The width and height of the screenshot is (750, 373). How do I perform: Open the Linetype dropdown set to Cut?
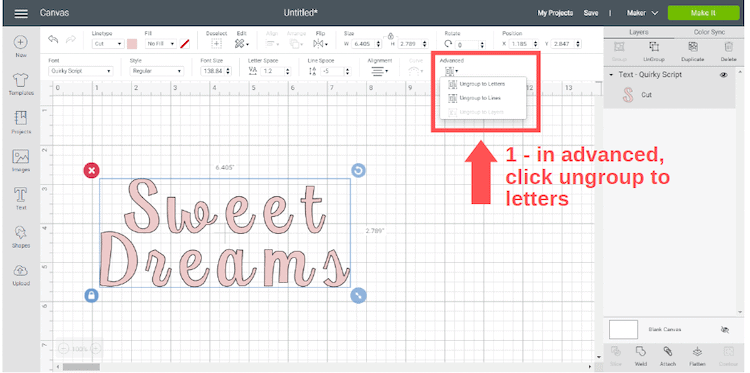point(108,44)
